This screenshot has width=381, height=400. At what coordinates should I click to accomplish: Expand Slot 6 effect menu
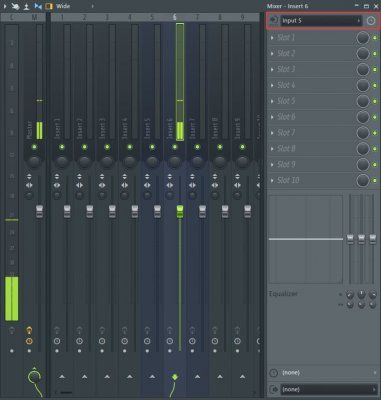[272, 117]
